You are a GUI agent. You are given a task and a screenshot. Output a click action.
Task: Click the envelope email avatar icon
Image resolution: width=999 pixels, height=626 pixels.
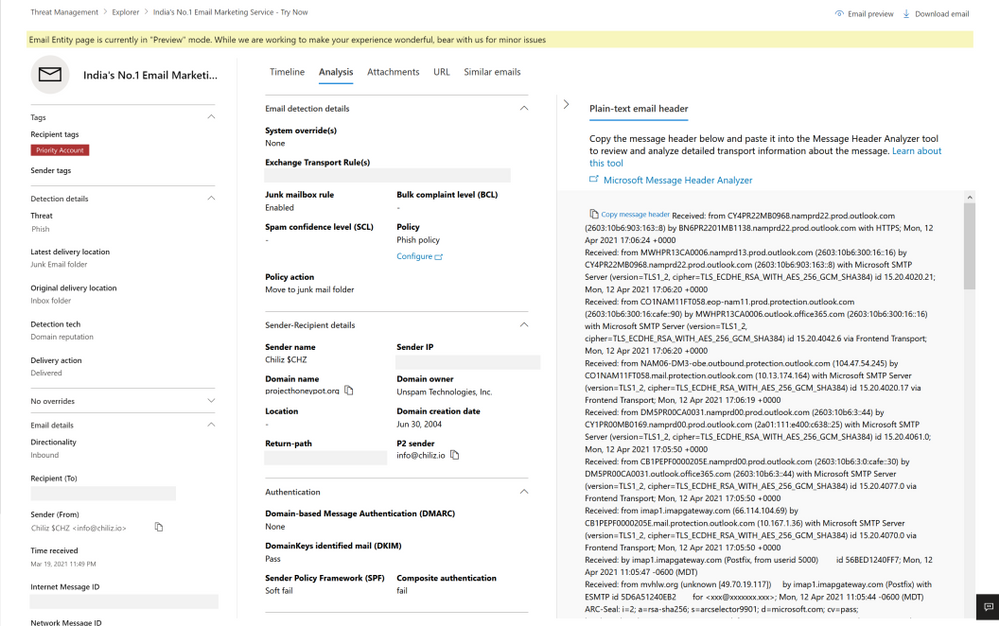click(x=50, y=75)
